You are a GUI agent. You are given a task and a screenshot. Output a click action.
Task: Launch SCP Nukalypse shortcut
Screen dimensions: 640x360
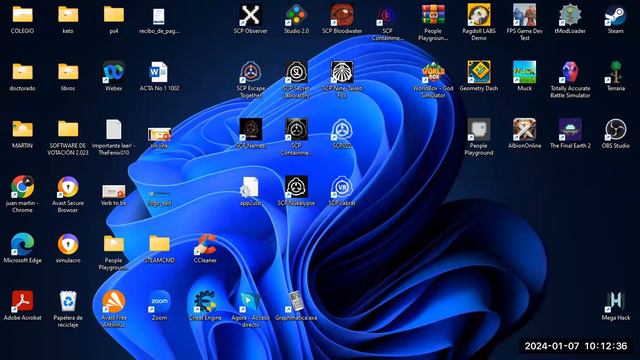pyautogui.click(x=296, y=187)
